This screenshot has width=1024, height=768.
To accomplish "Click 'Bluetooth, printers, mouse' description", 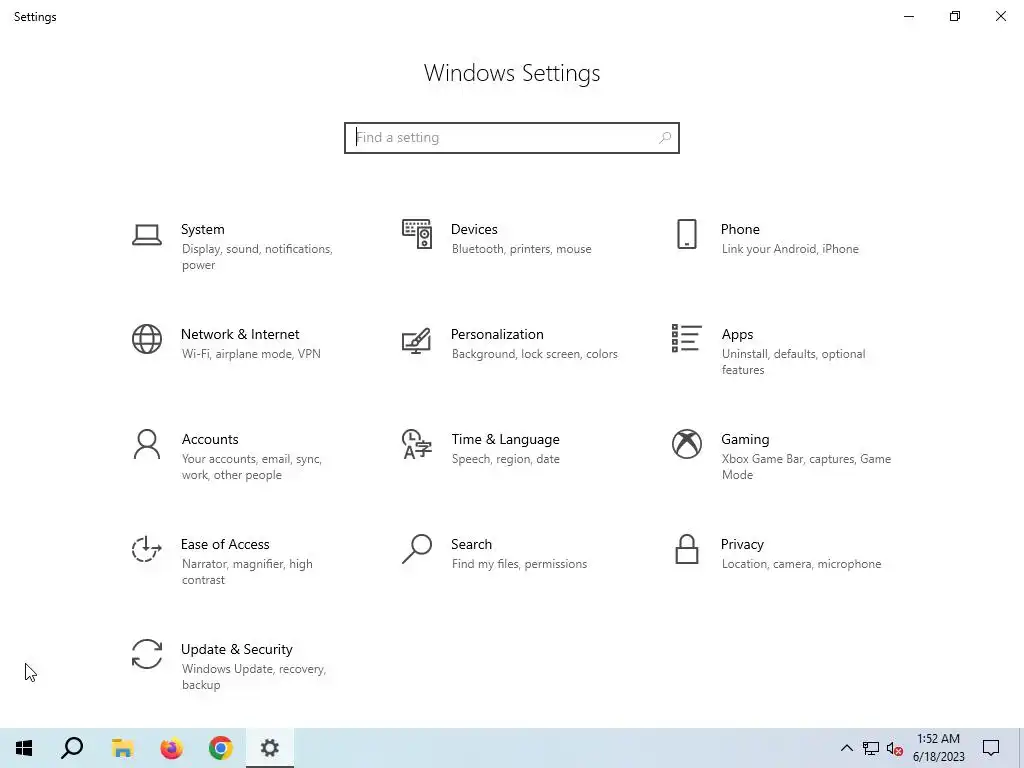I will 521,249.
